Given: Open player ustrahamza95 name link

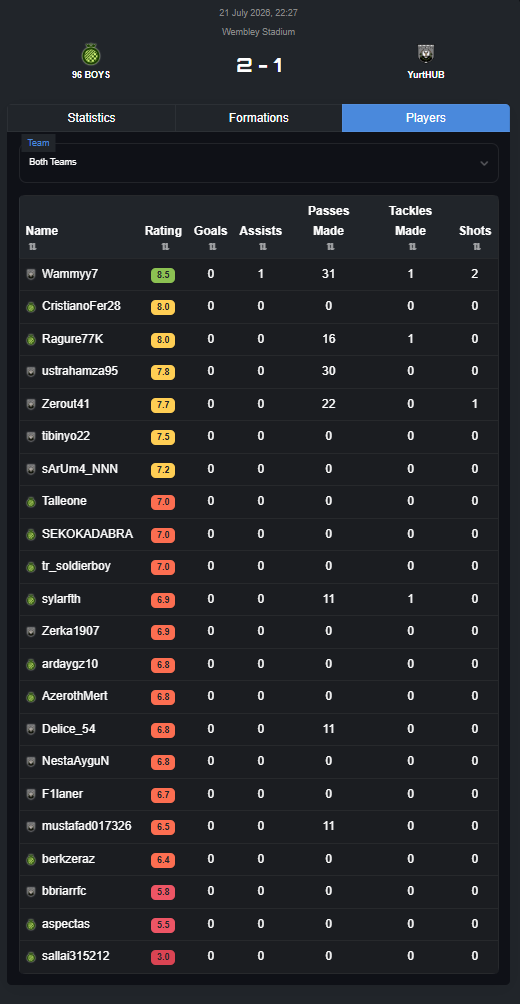Looking at the screenshot, I should click(80, 371).
